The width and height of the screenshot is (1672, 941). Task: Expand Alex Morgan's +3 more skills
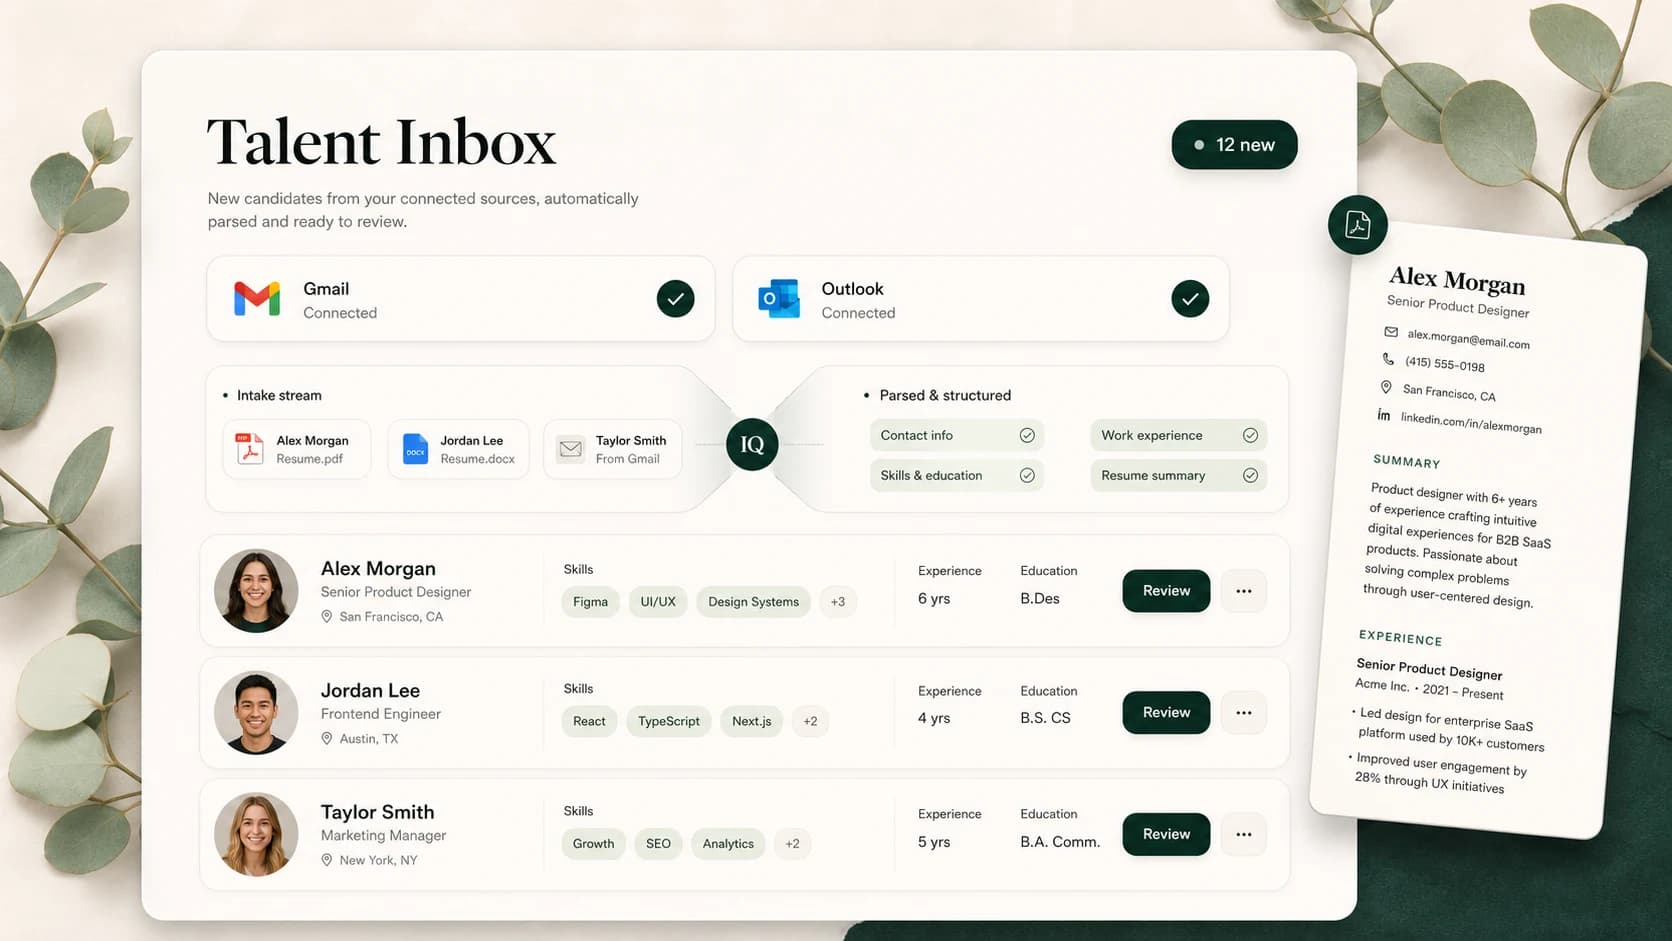point(838,602)
